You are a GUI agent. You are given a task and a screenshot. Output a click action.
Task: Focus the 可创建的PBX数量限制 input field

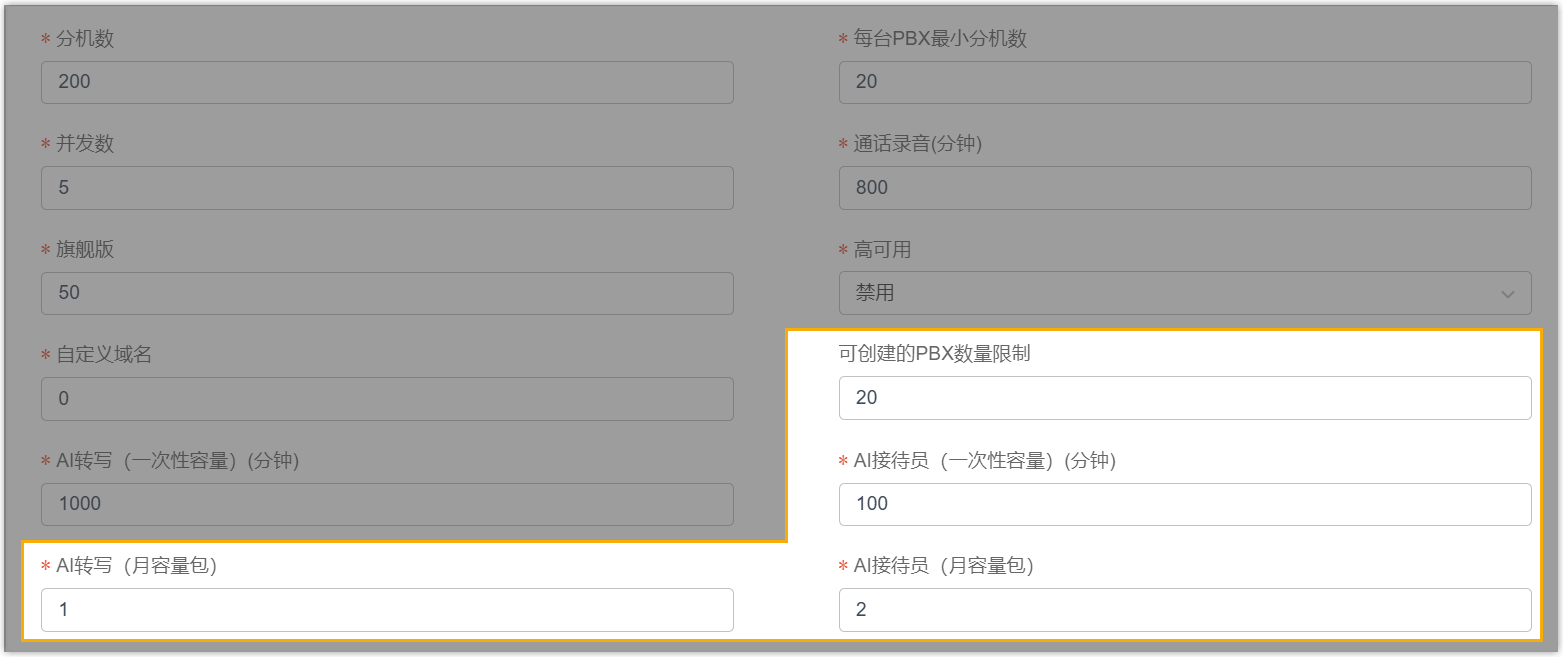(x=1185, y=398)
